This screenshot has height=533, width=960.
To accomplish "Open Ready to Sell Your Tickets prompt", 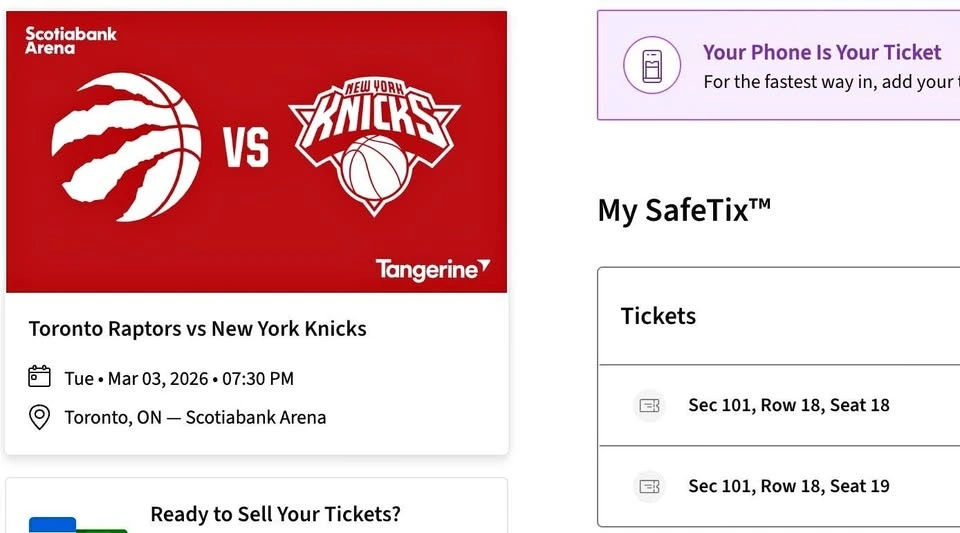I will point(275,514).
